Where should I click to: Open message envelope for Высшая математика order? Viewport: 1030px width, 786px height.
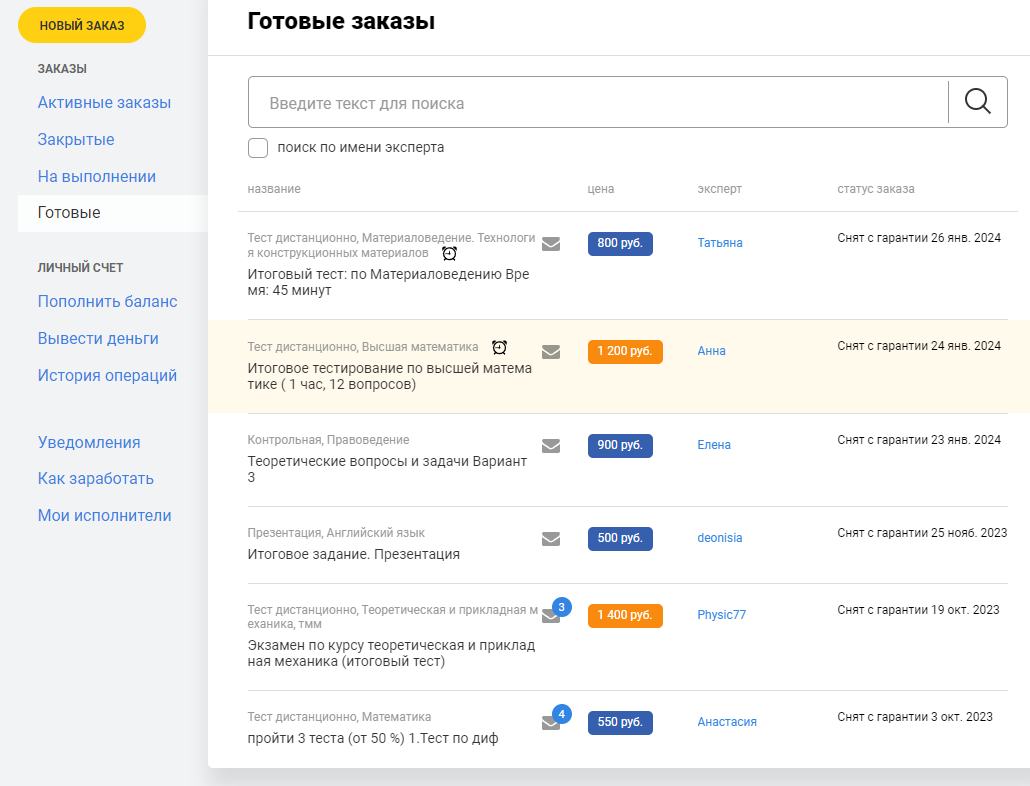[x=551, y=351]
